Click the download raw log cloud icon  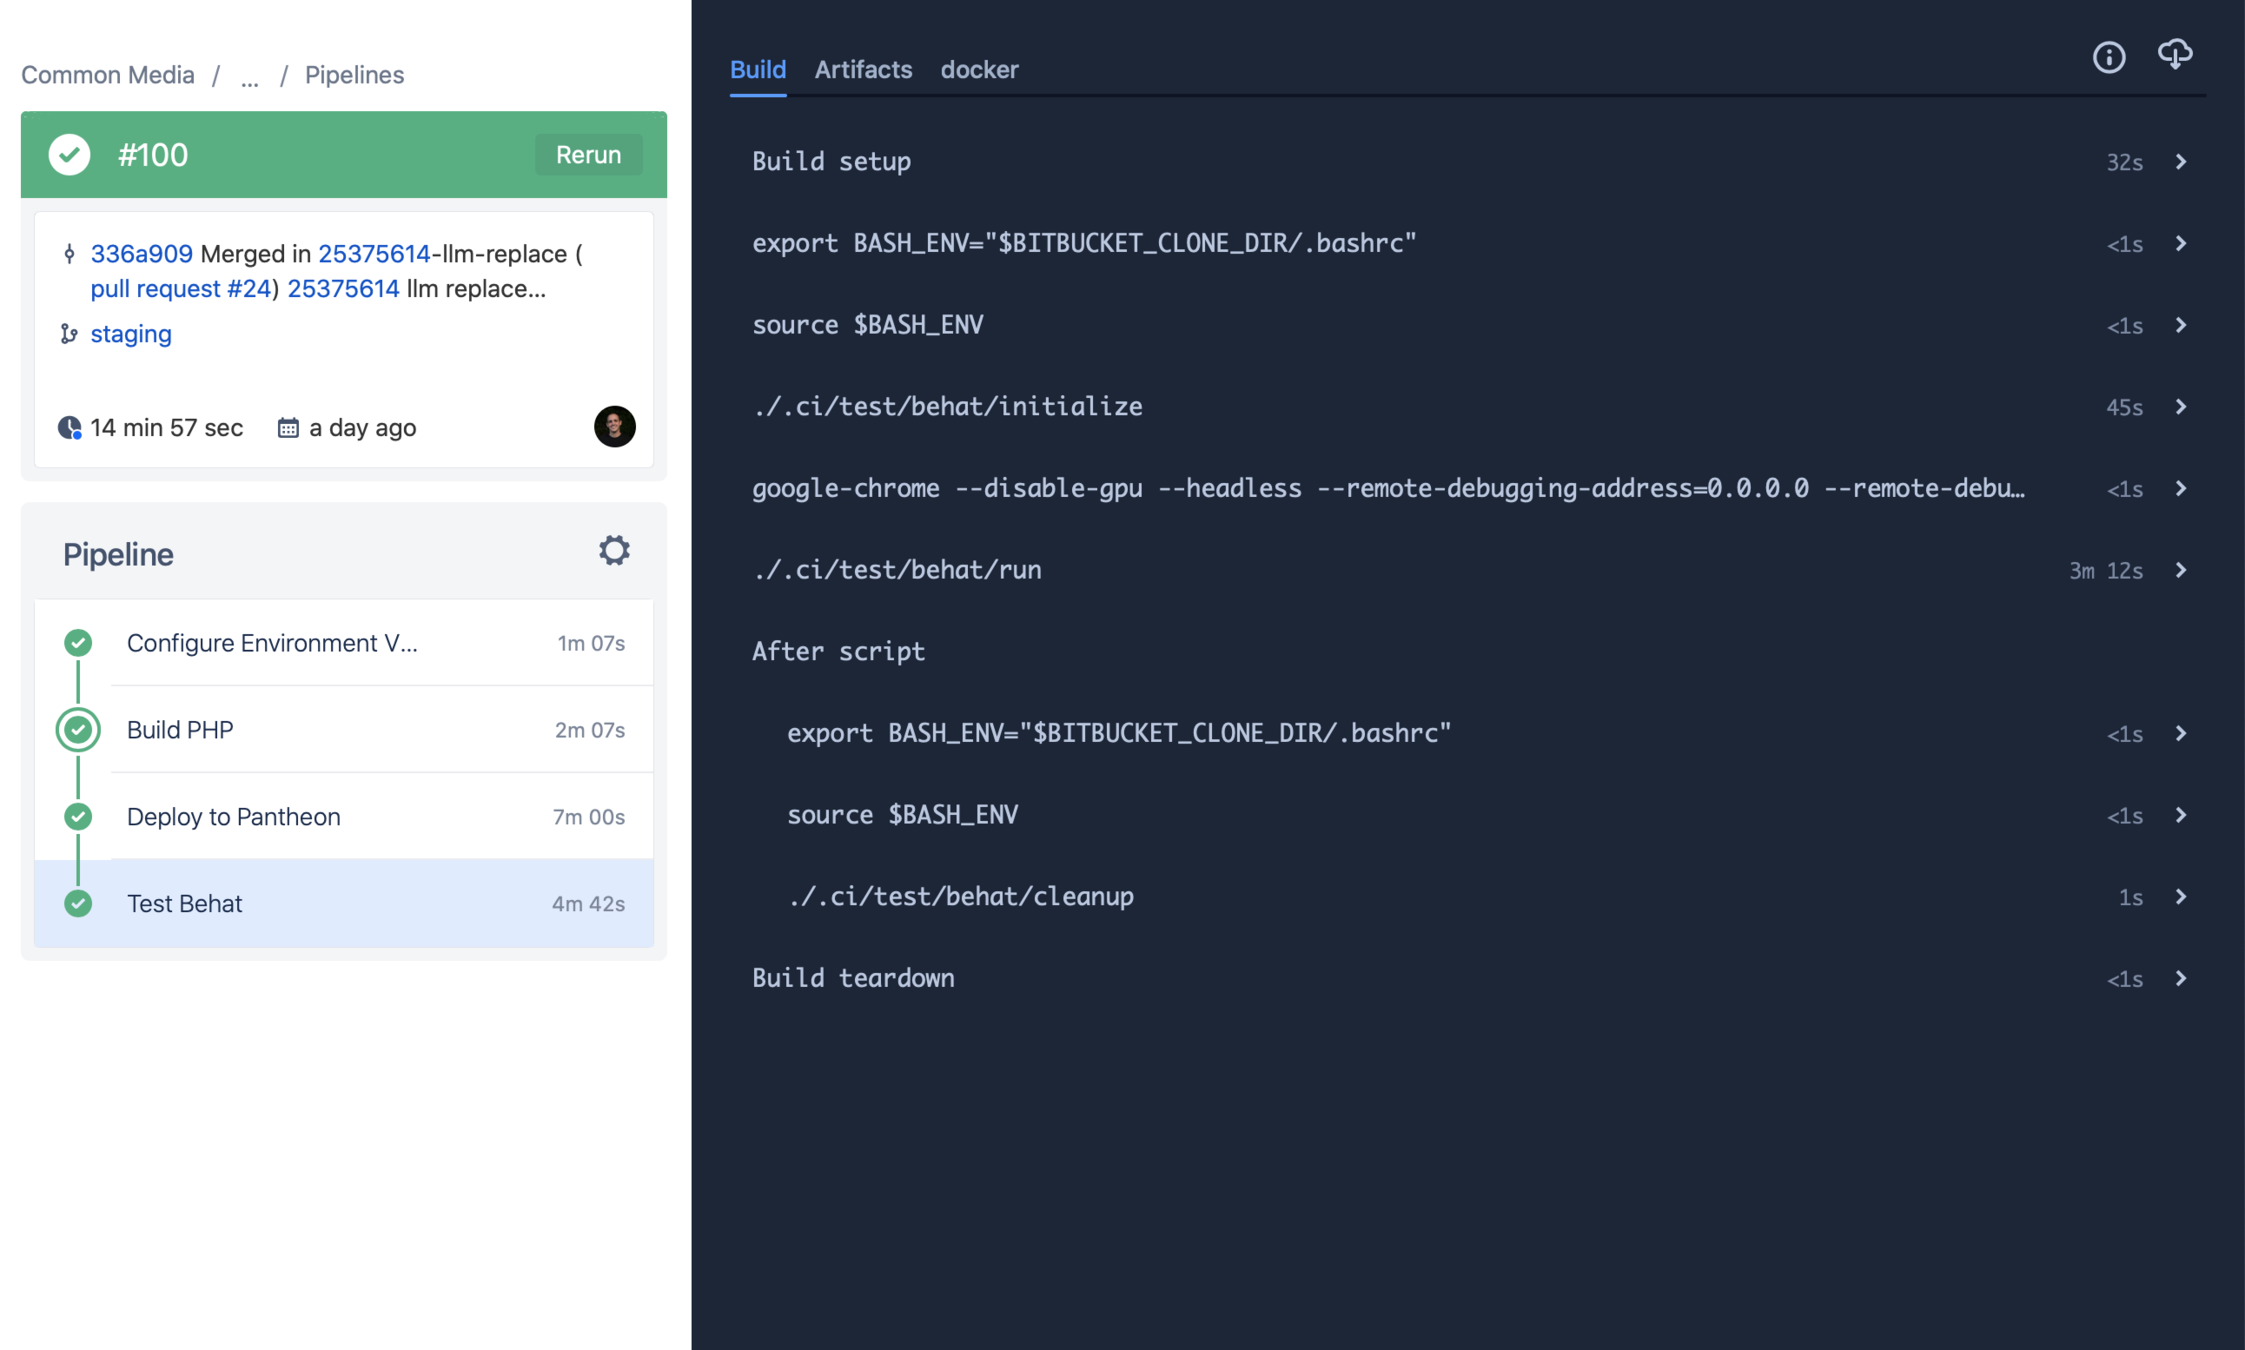(x=2174, y=55)
